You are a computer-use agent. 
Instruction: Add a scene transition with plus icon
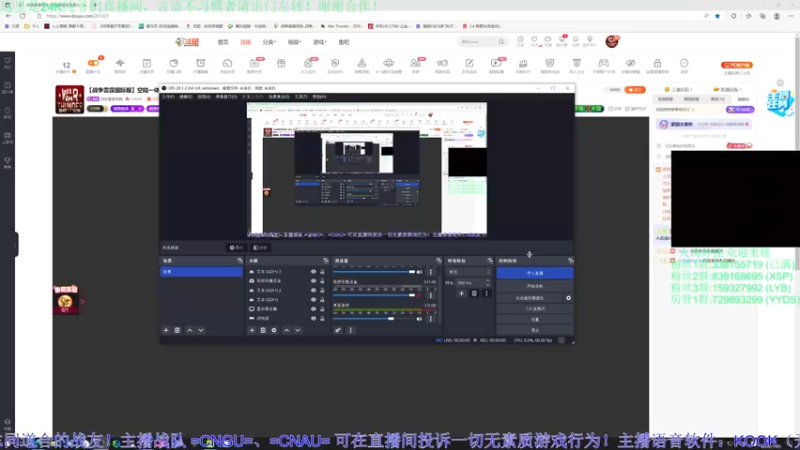tap(461, 293)
